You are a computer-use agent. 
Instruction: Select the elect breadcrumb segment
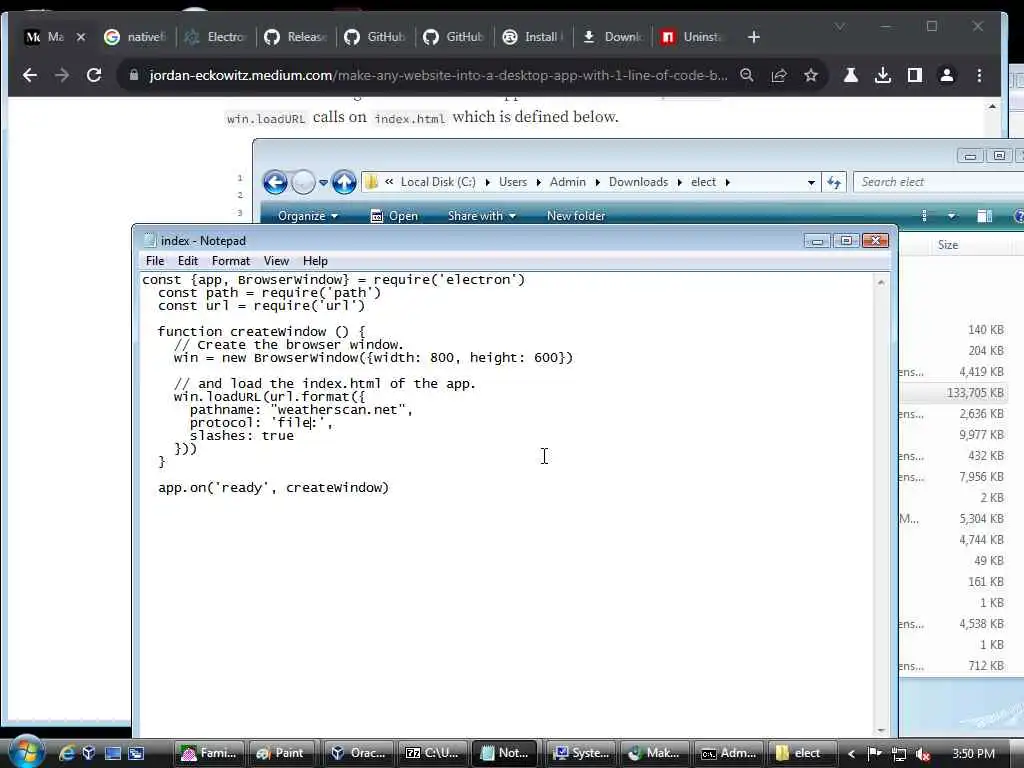(x=703, y=182)
